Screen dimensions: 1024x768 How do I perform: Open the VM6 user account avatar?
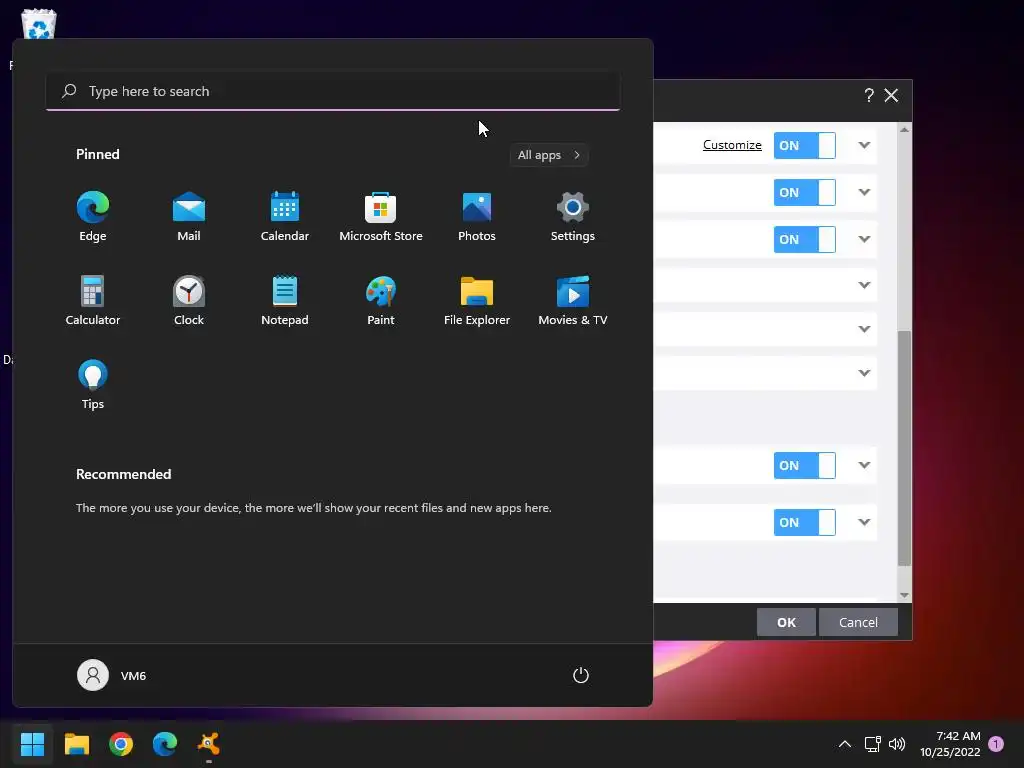tap(93, 675)
